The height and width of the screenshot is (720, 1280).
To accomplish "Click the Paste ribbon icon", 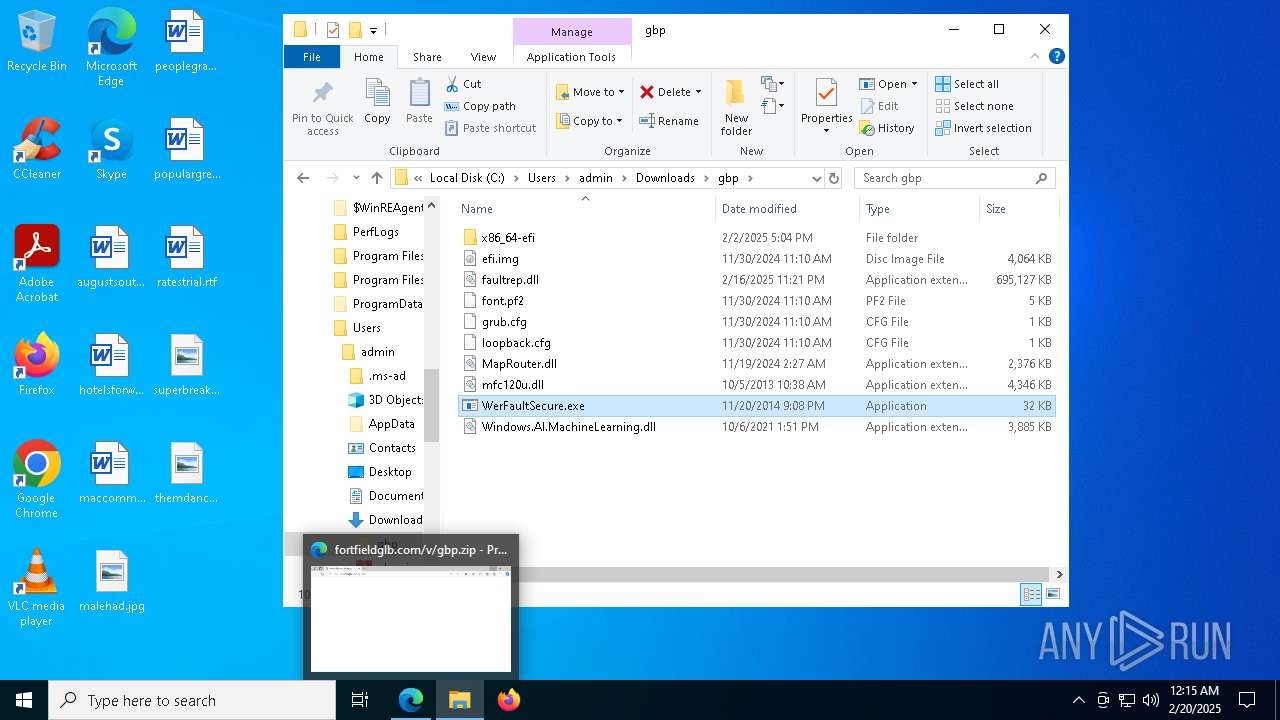I will (x=419, y=101).
